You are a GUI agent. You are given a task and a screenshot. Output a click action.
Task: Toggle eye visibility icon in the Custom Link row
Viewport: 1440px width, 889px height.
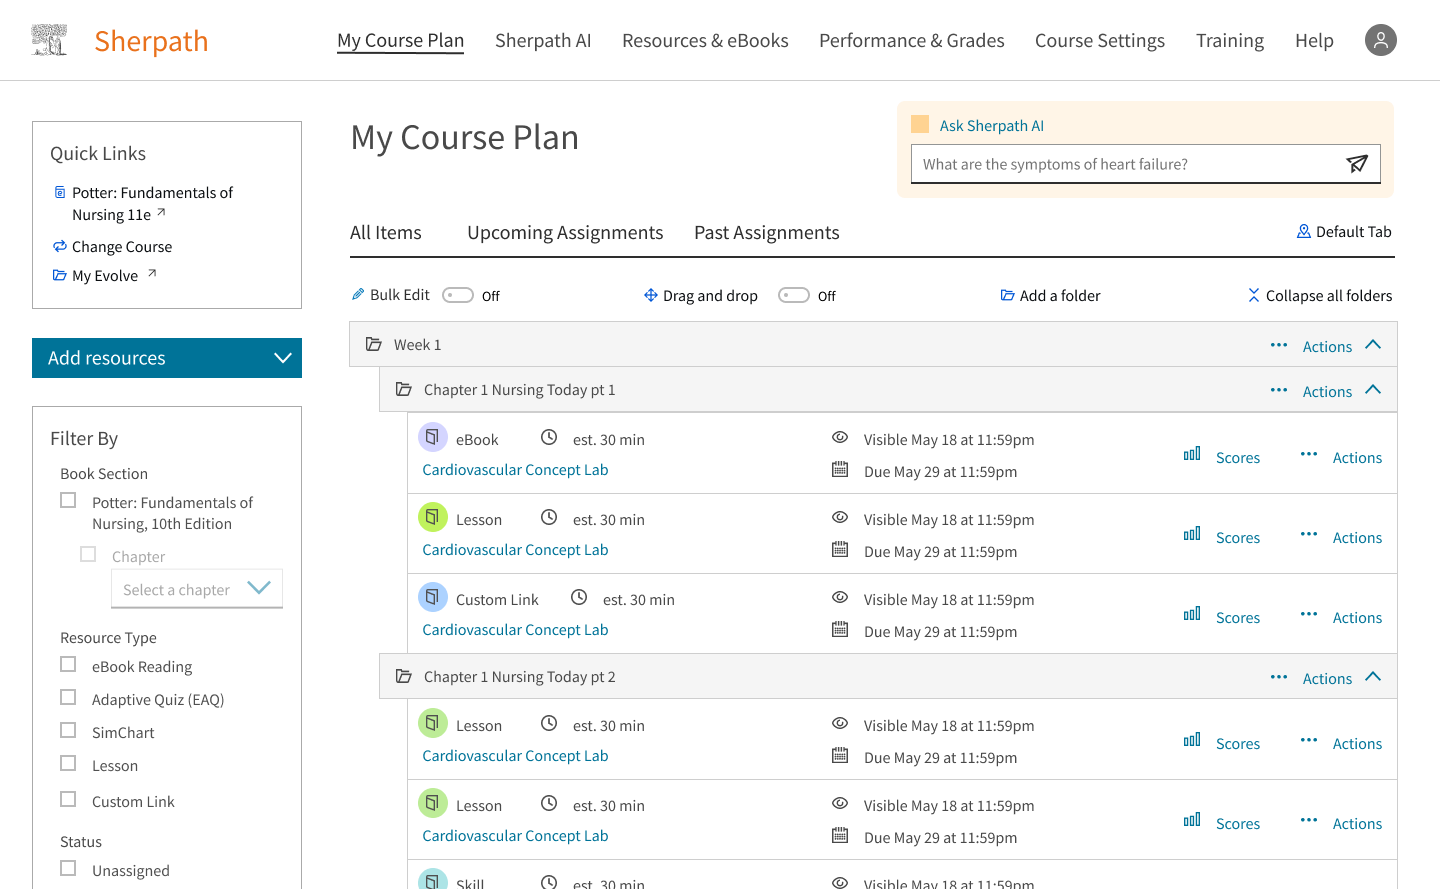pos(840,597)
